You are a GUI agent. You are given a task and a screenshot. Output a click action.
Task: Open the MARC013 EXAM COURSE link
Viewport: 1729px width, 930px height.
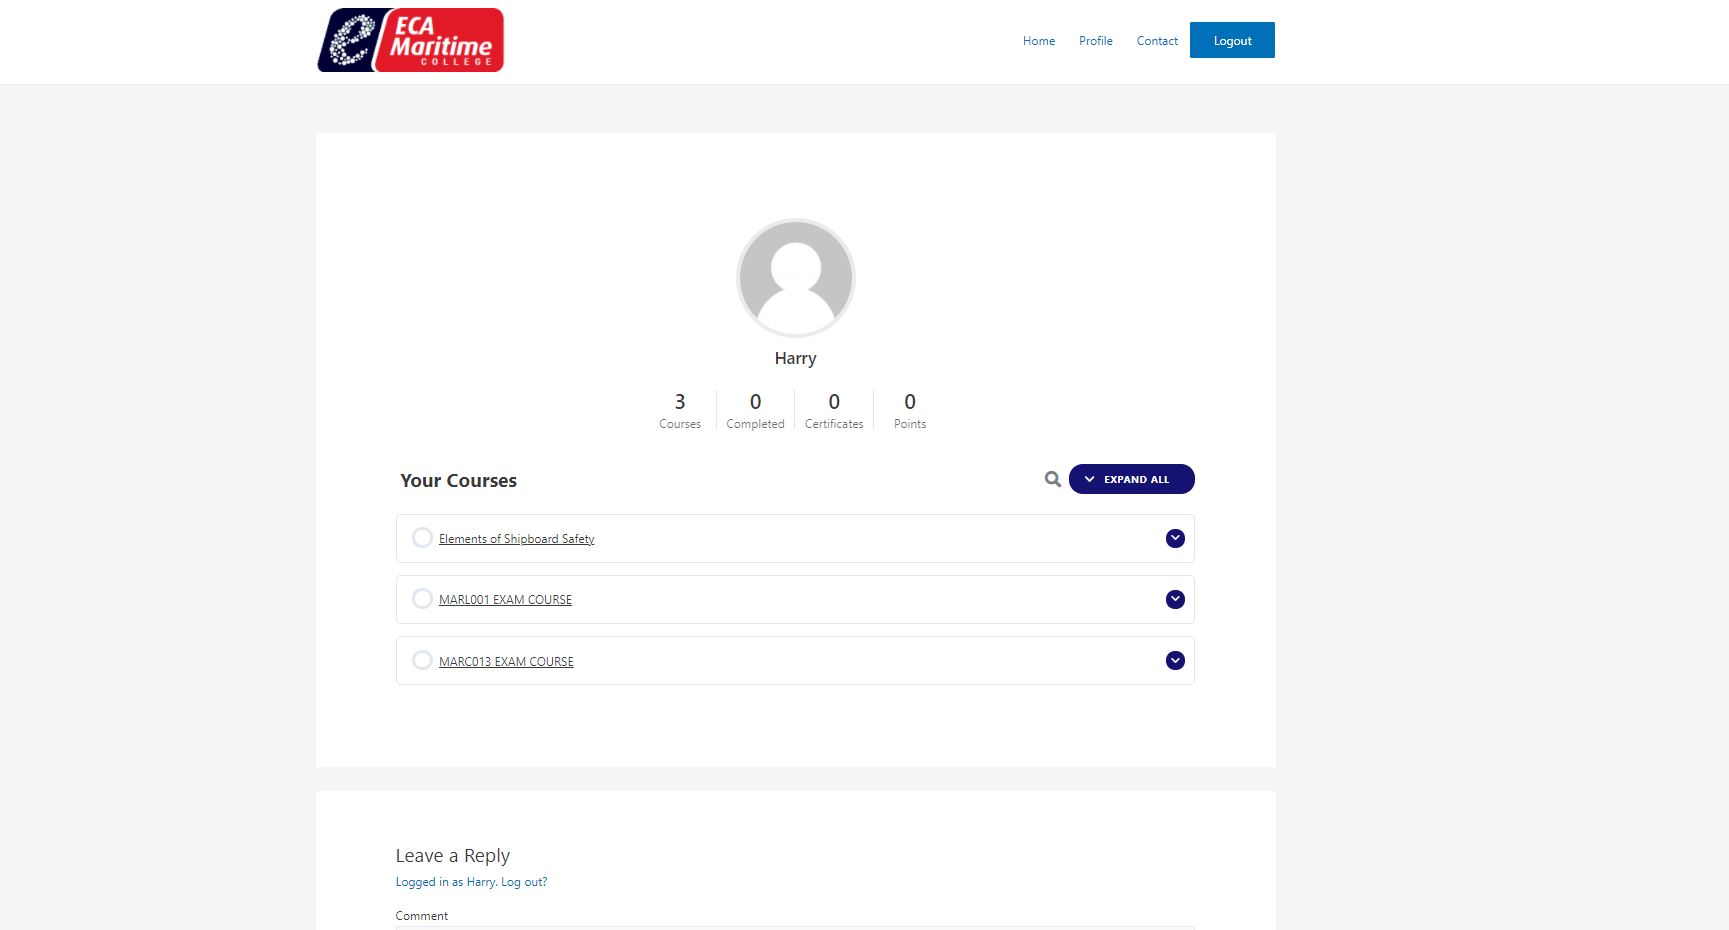click(506, 662)
